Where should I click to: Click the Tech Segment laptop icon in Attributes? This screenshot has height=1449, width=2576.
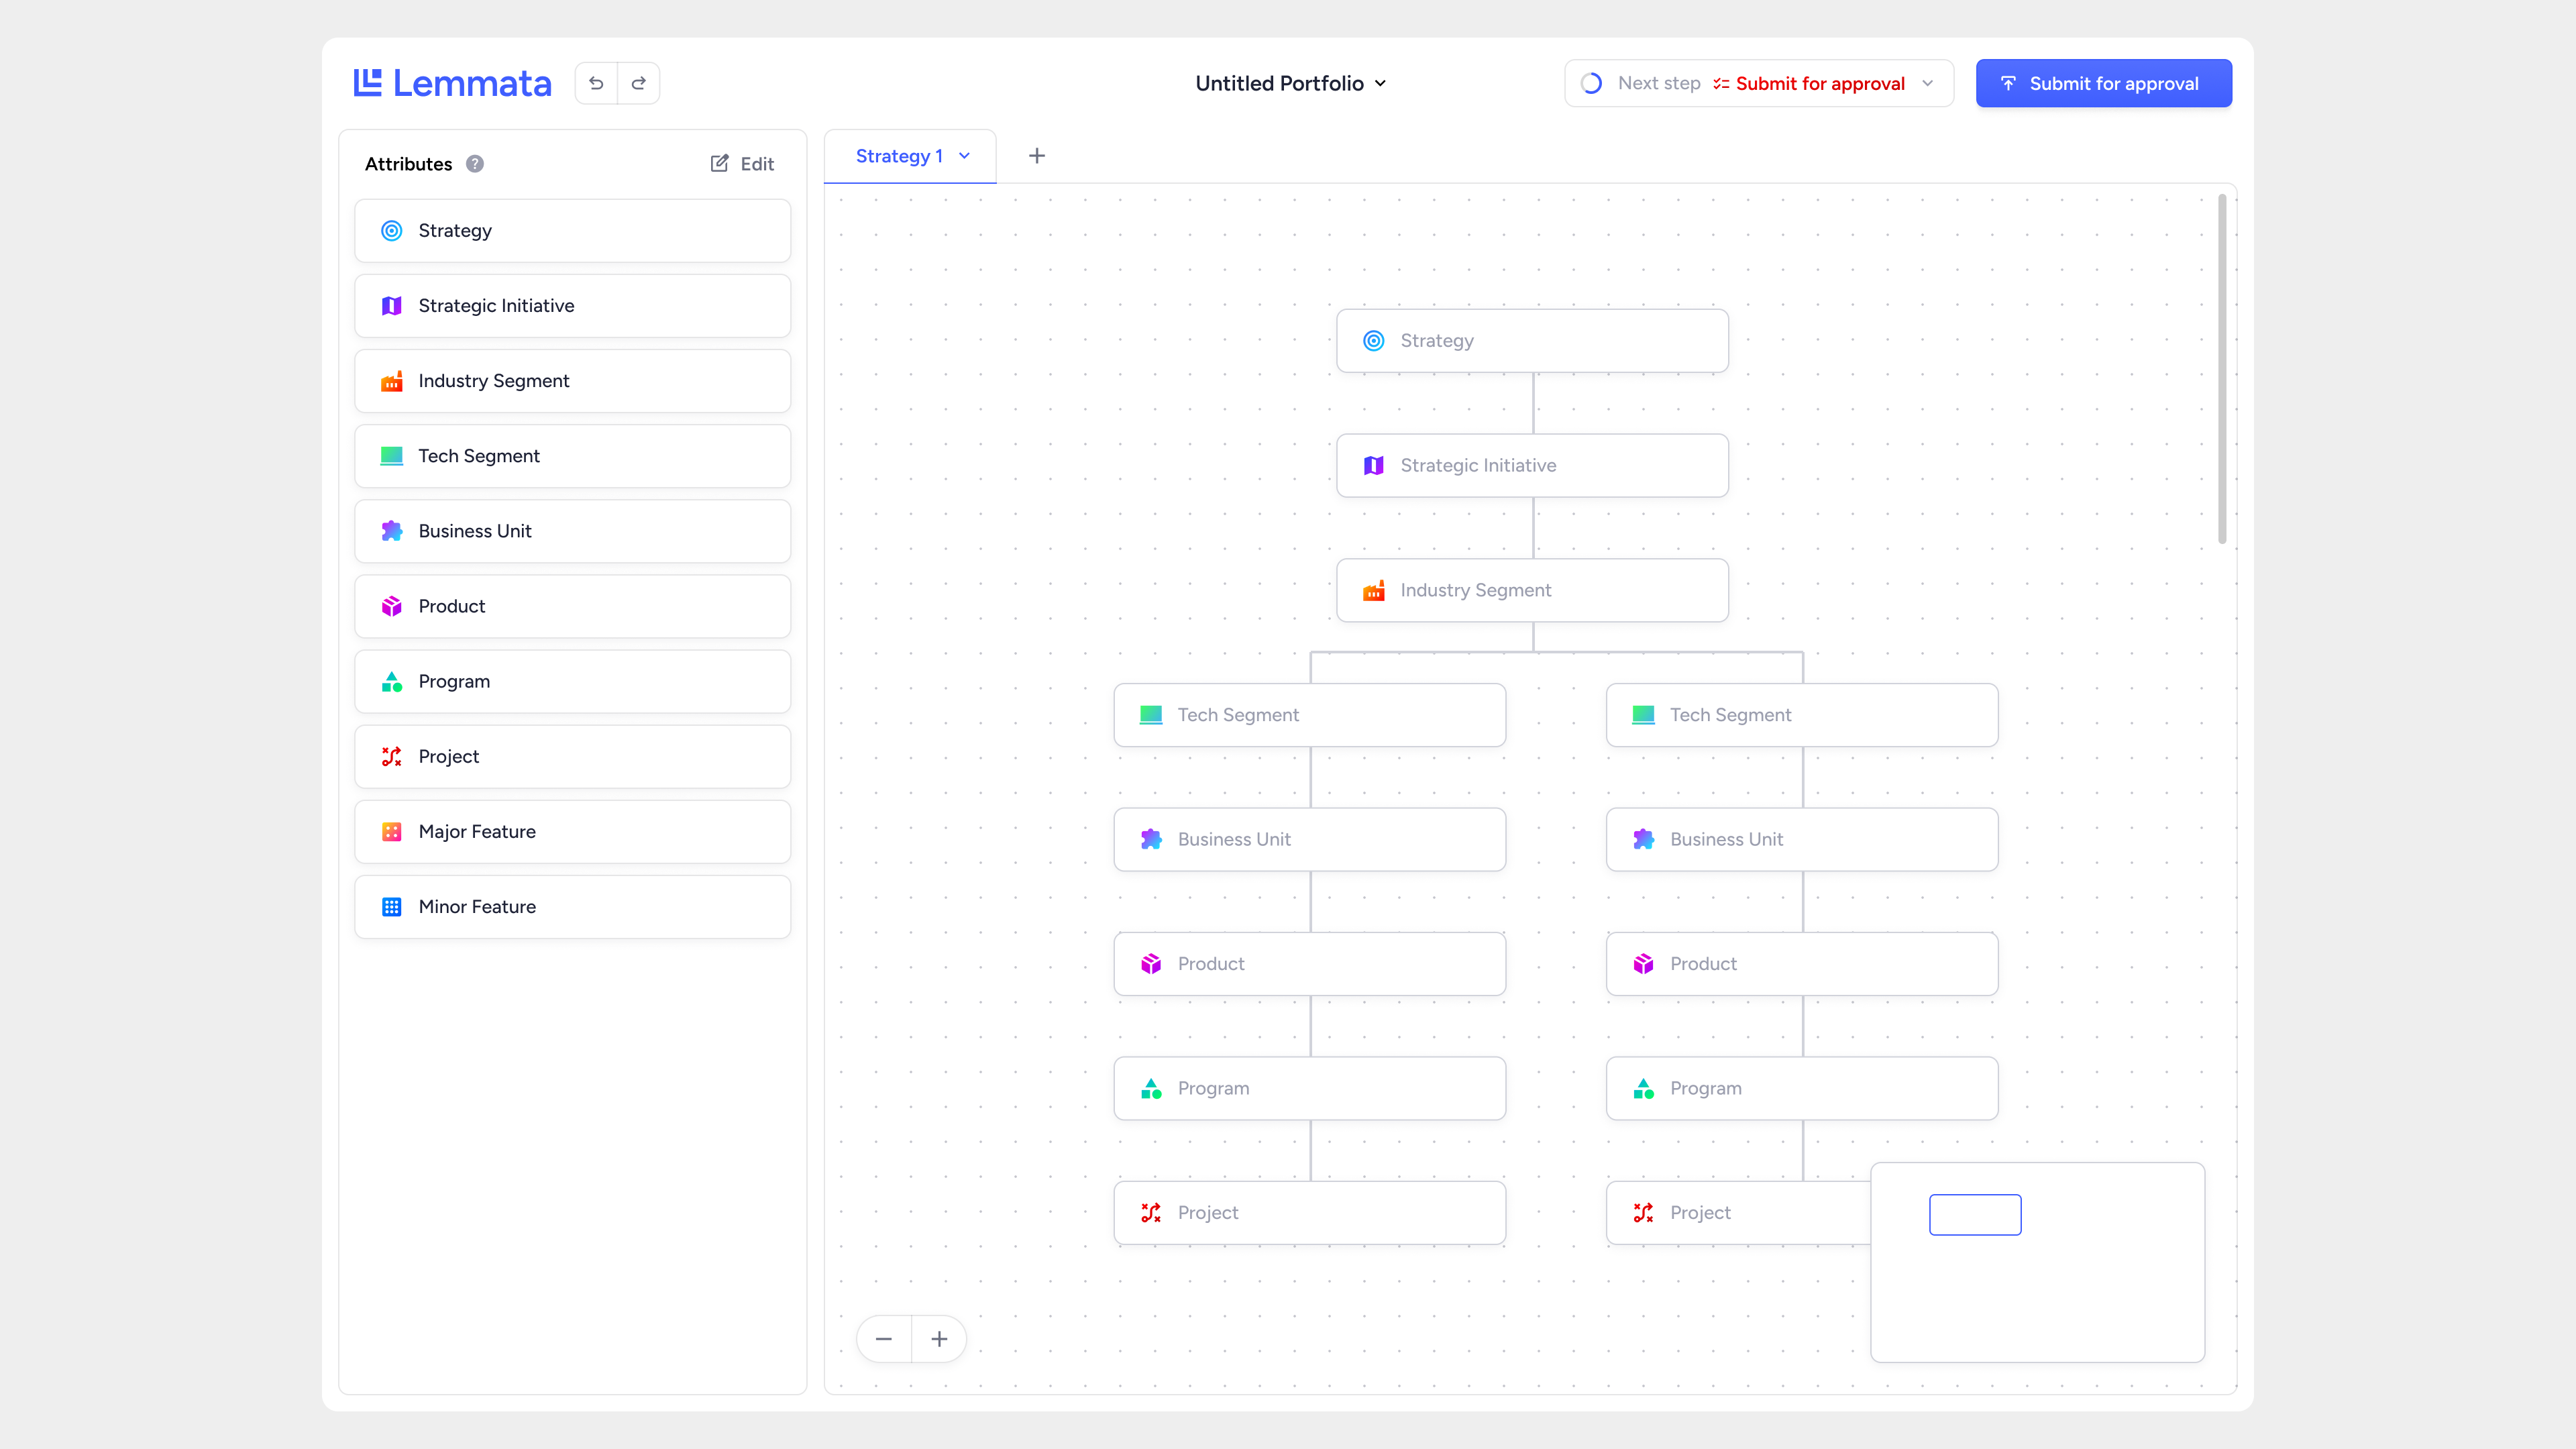click(392, 456)
